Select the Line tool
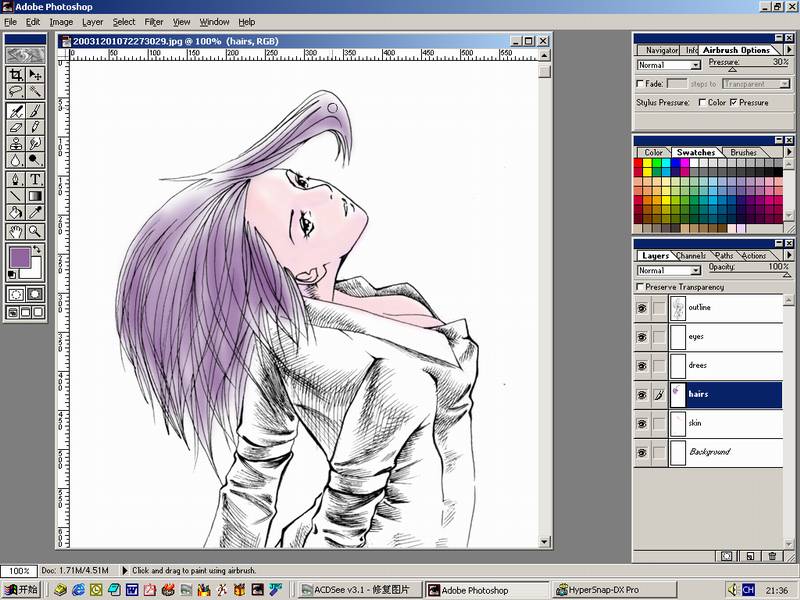800x600 pixels. tap(16, 196)
